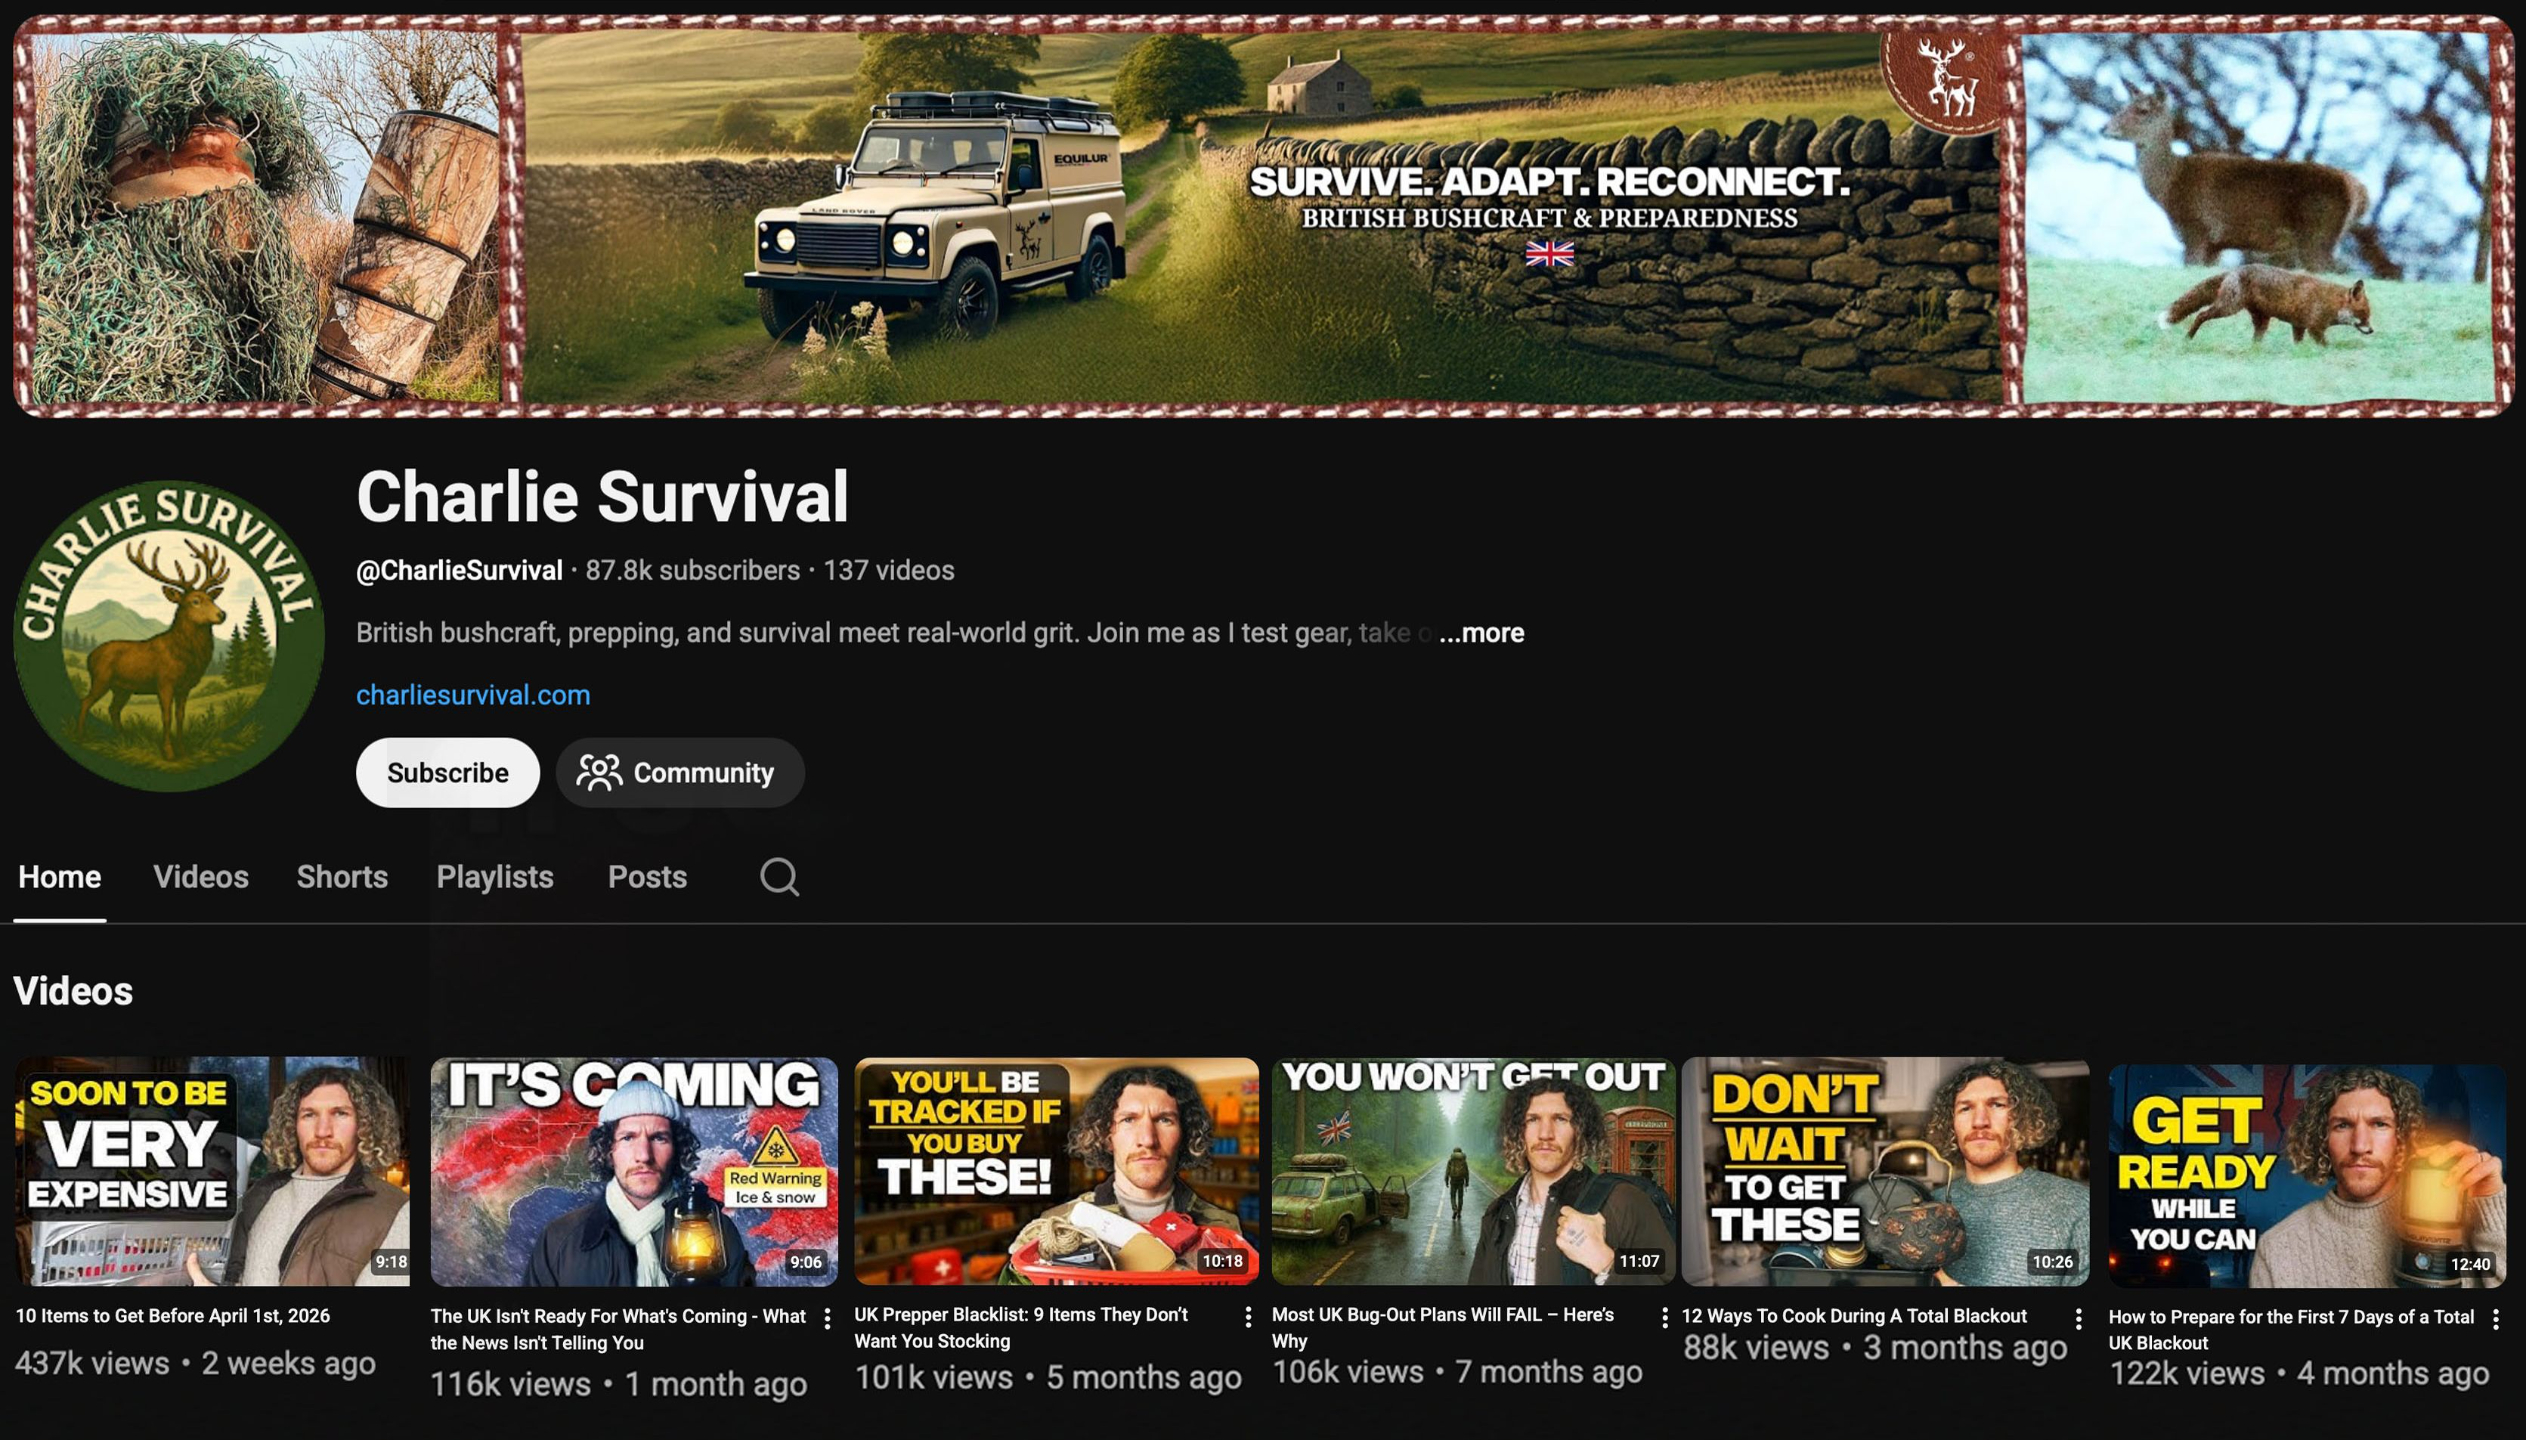This screenshot has height=1440, width=2526.
Task: Open options menu for 12 Ways To Cook video
Action: pyautogui.click(x=2078, y=1319)
